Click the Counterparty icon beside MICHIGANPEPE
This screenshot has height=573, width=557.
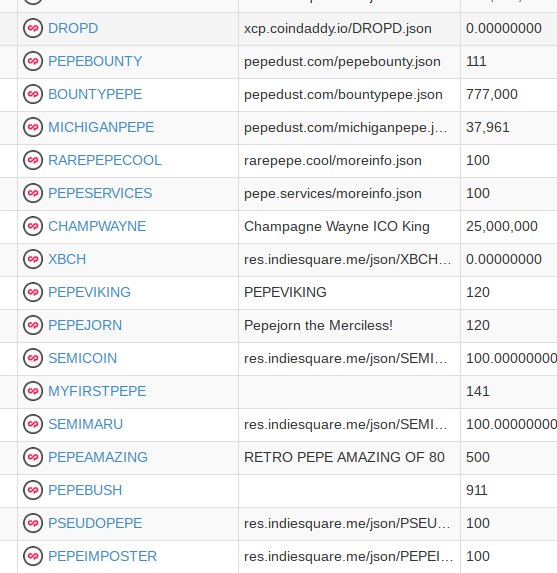tap(33, 127)
